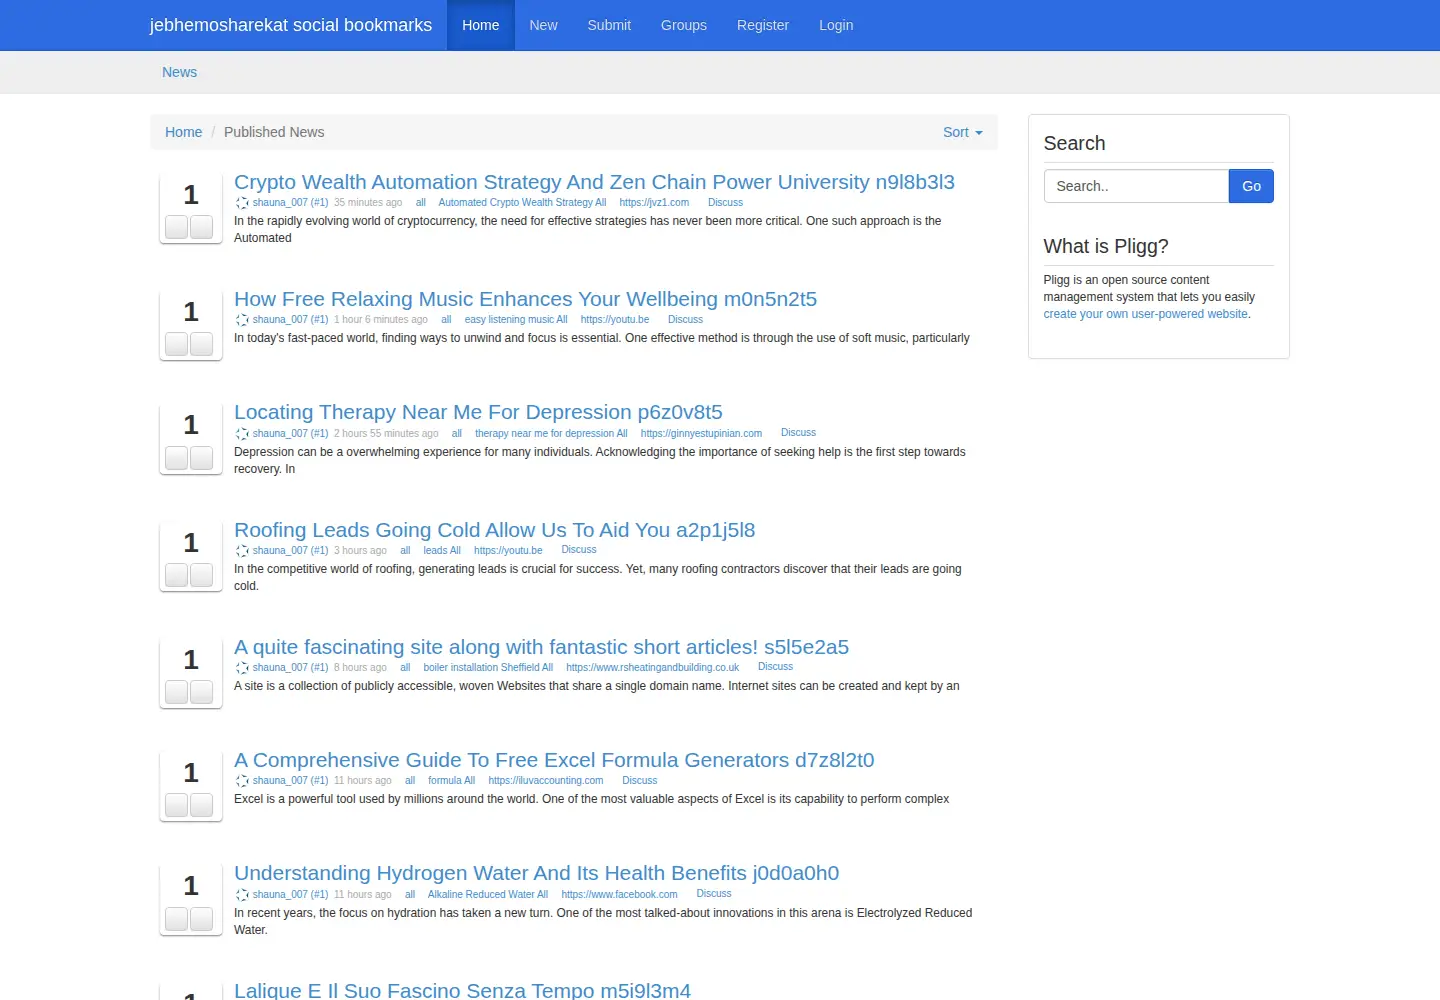The image size is (1440, 1000).
Task: Upvote the Free Relaxing Music story
Action: tap(176, 344)
